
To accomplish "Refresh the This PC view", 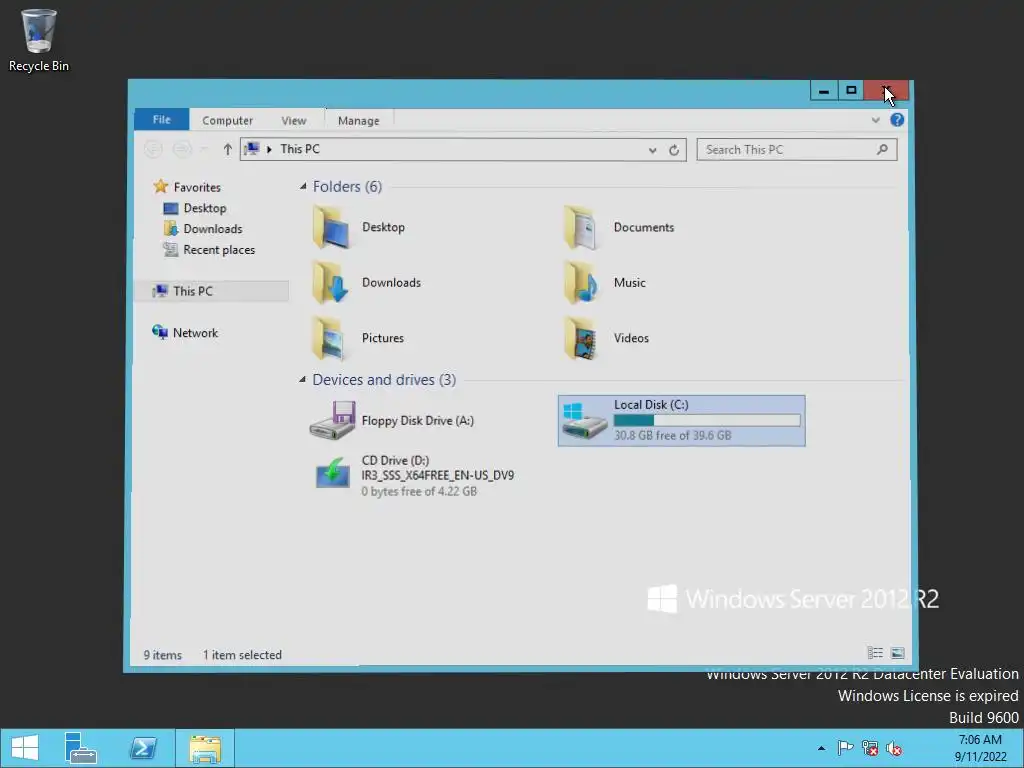I will point(674,150).
